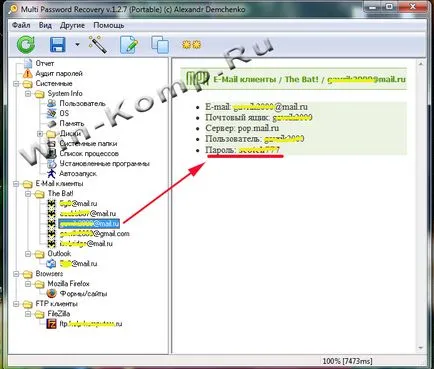Image resolution: width=434 pixels, height=369 pixels.
Task: Open the Другие menu
Action: (72, 25)
